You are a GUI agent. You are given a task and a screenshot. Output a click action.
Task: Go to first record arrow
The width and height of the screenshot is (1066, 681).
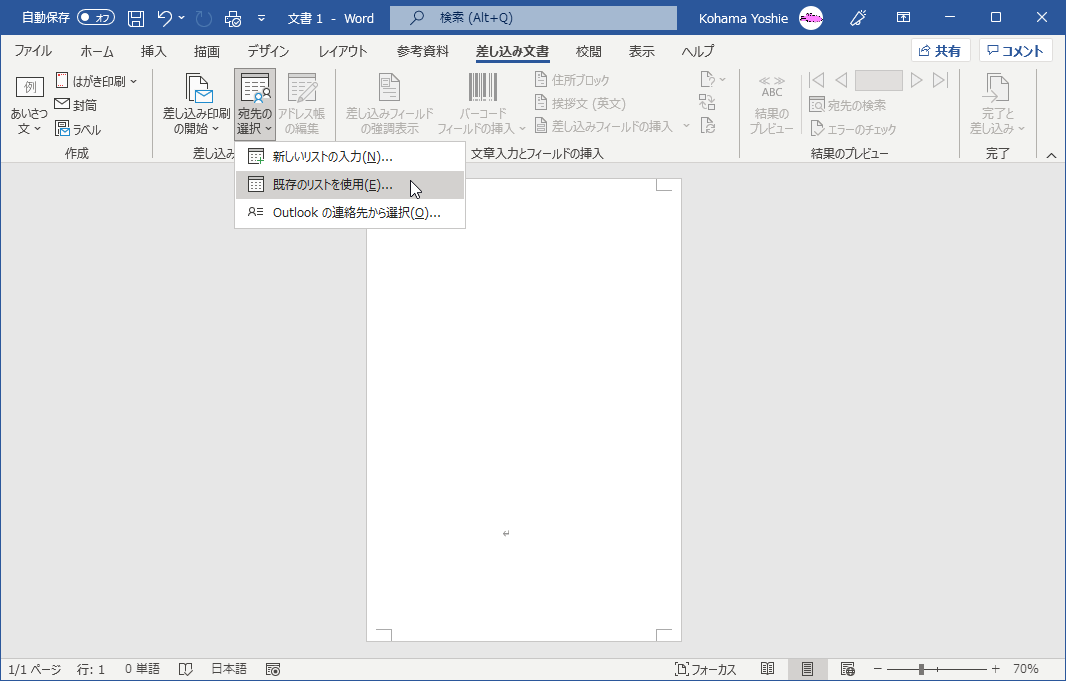[816, 80]
